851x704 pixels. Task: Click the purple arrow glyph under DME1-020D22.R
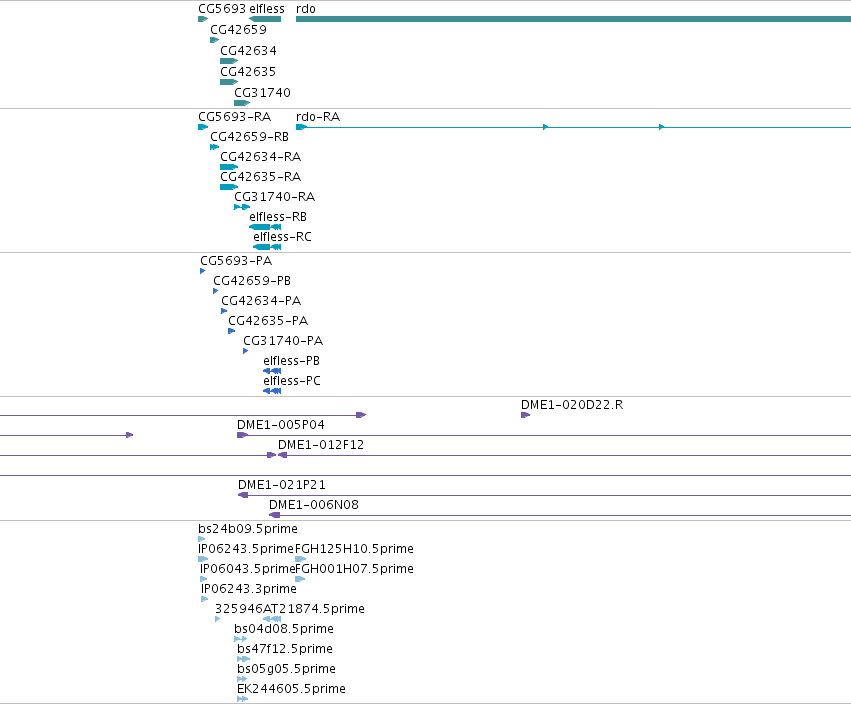(525, 415)
